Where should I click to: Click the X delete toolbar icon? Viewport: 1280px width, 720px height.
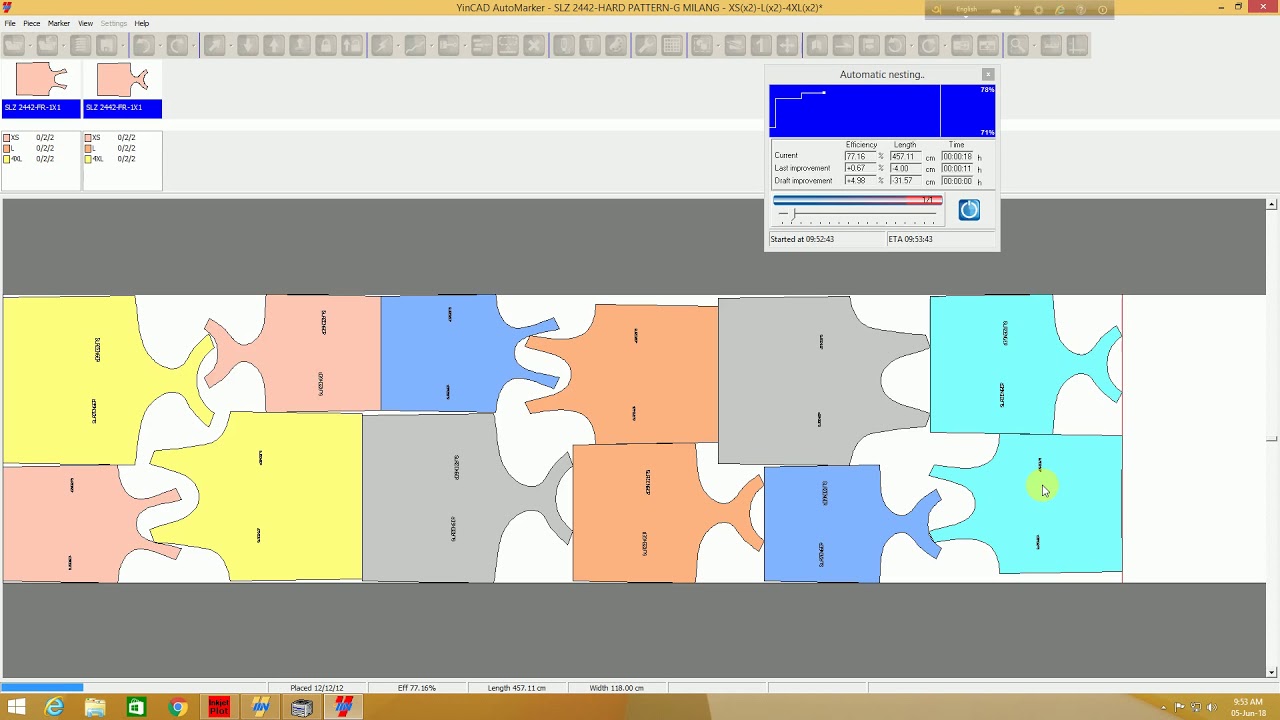[x=534, y=45]
